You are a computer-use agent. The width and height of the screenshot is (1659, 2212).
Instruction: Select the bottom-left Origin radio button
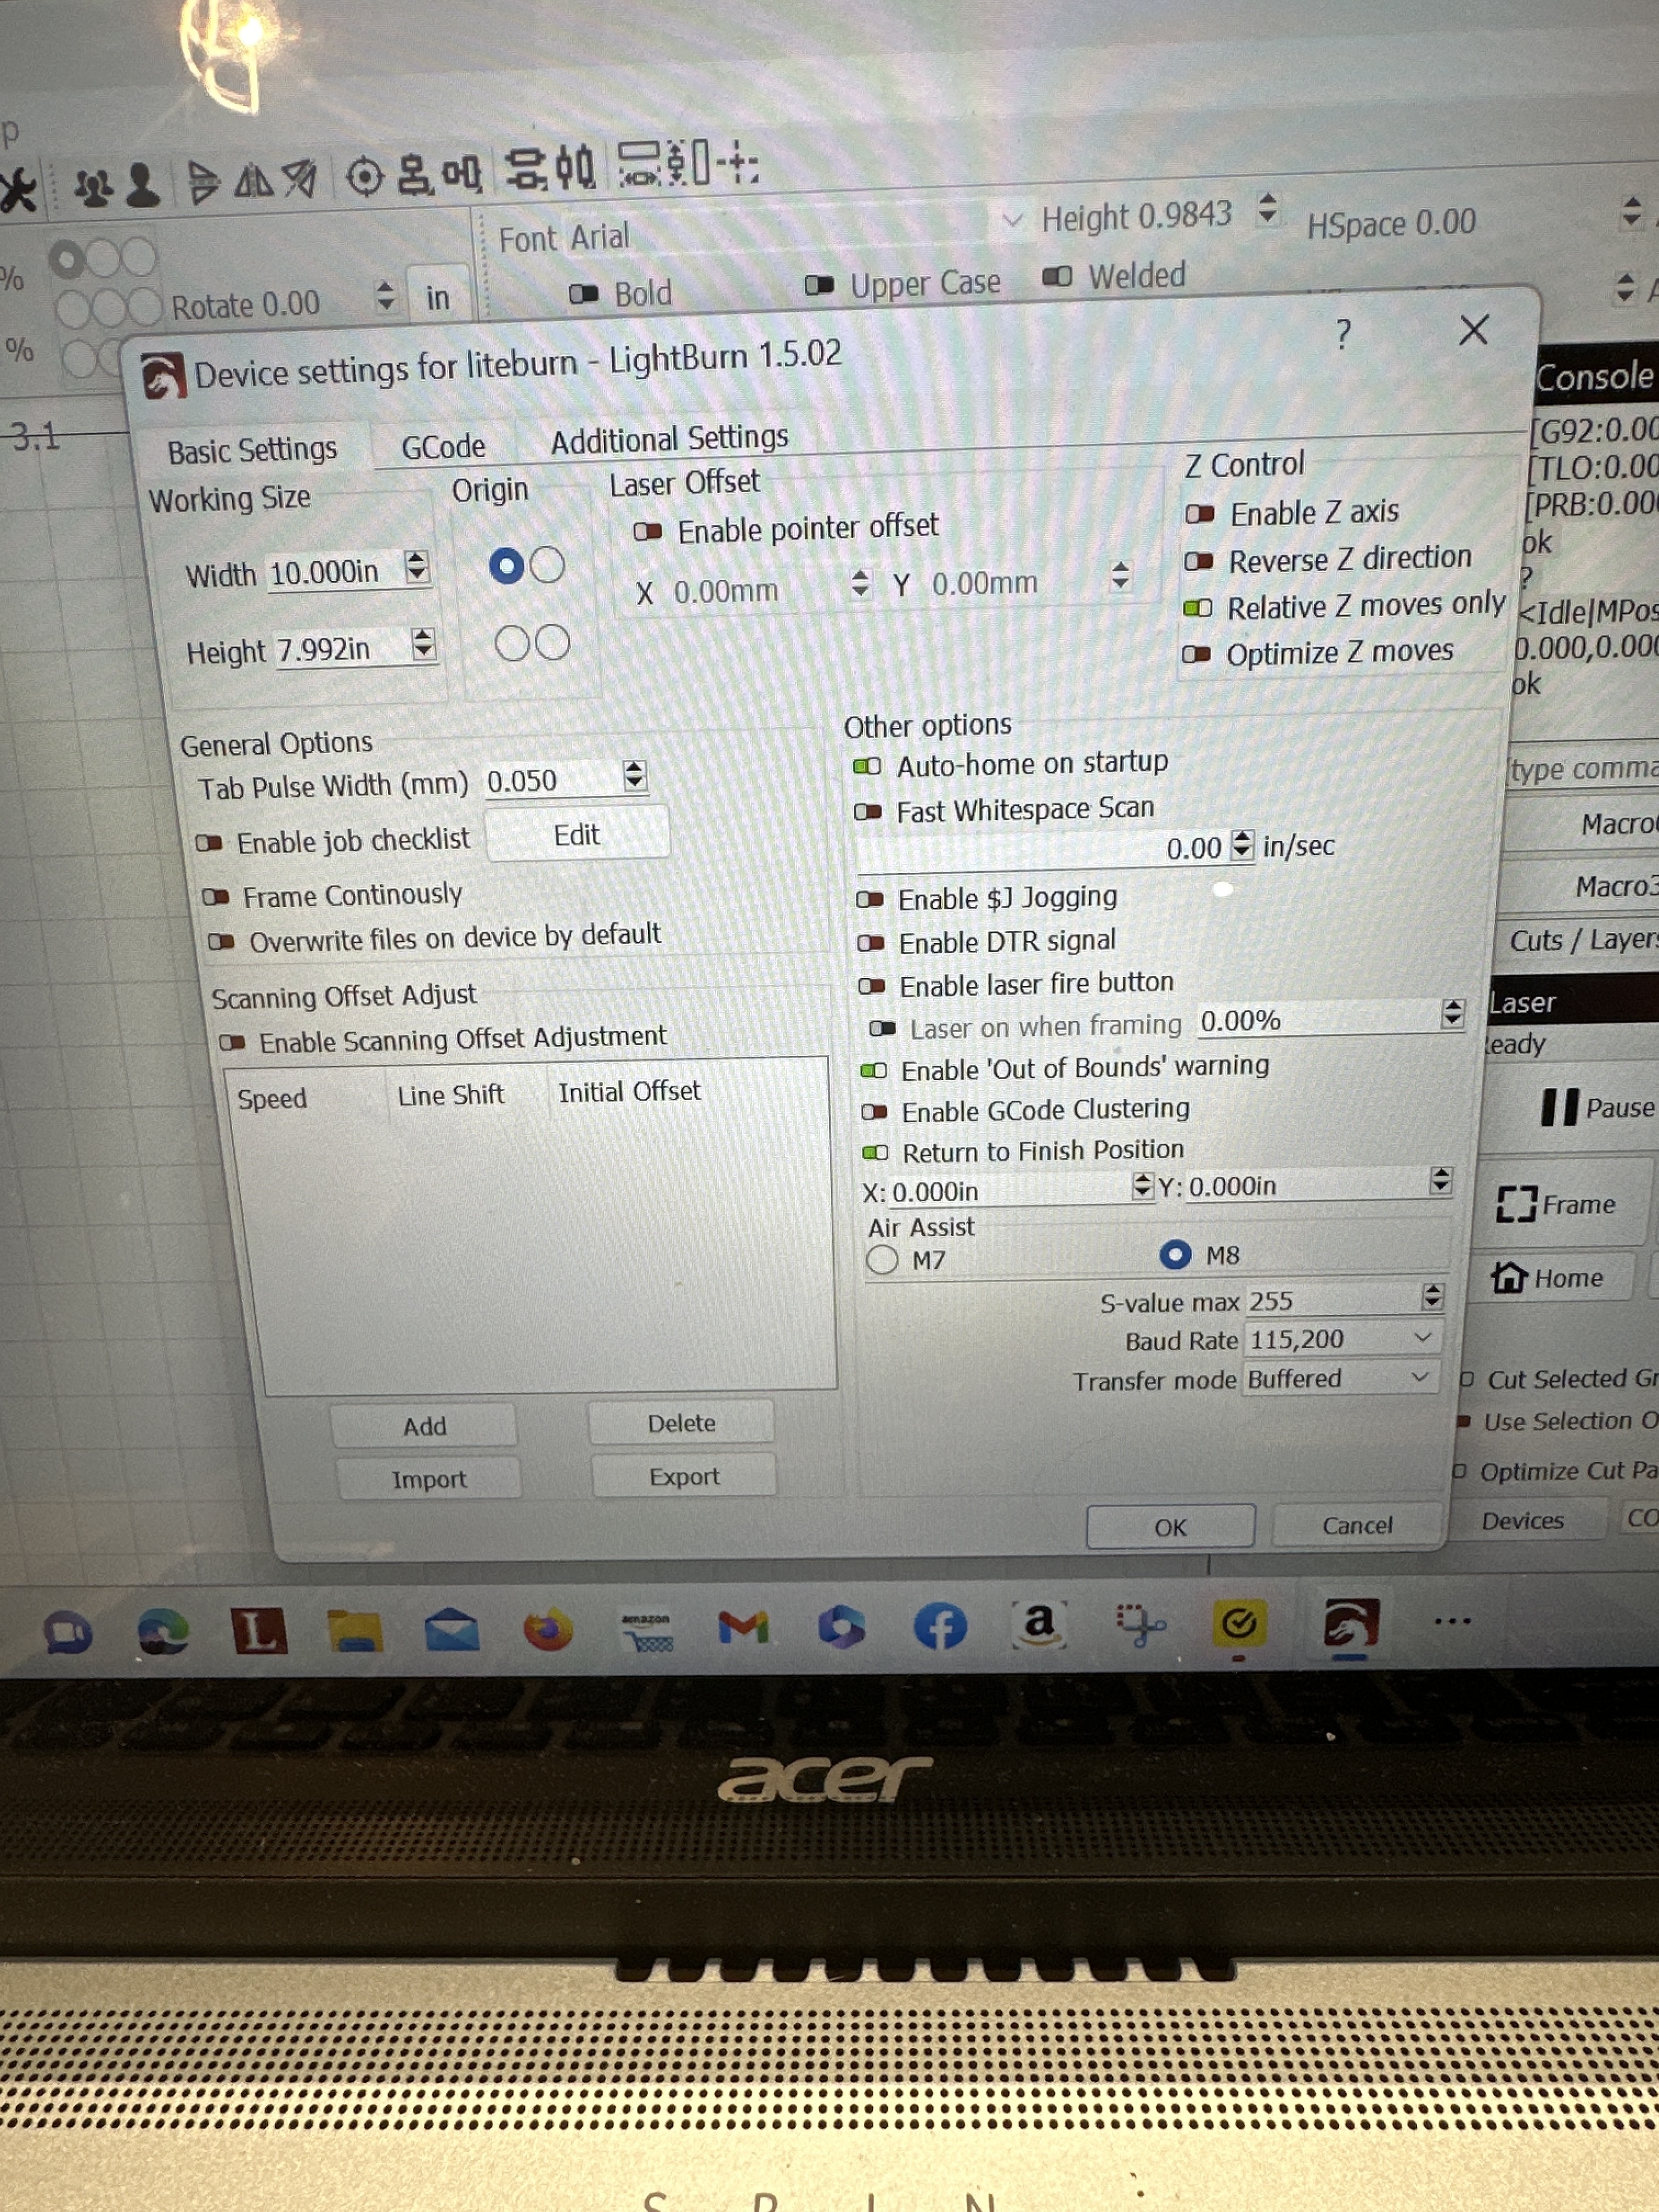click(512, 643)
